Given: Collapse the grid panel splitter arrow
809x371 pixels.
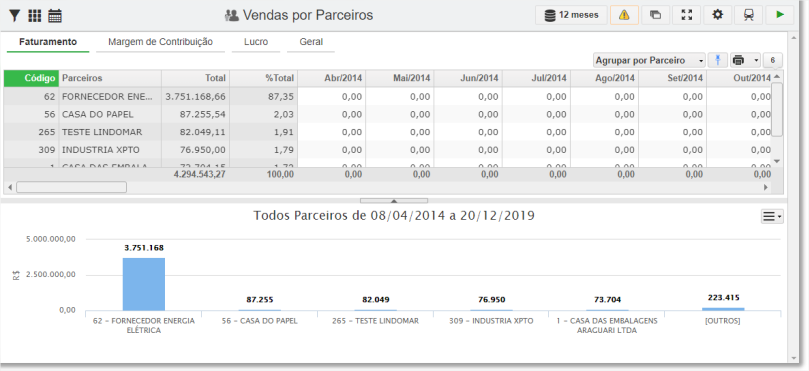Looking at the screenshot, I should [394, 201].
